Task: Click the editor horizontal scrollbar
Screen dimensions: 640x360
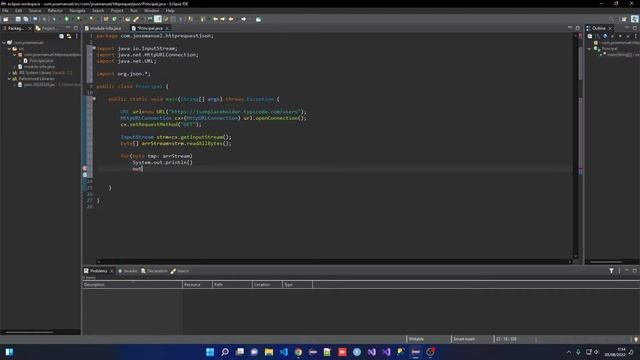Action: pos(334,262)
